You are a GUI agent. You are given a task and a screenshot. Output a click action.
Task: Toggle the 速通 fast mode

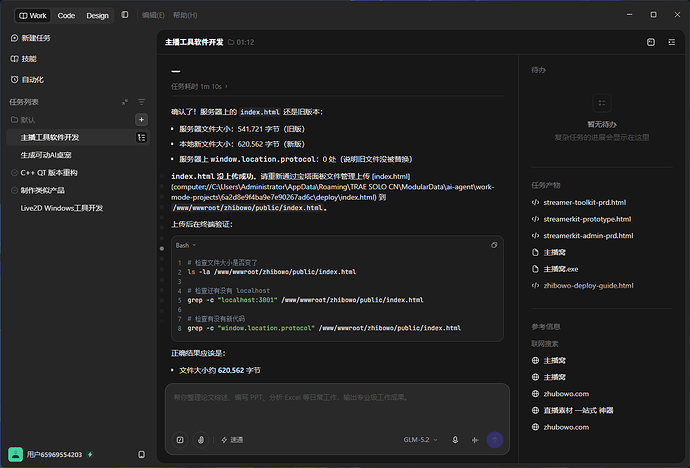pos(232,440)
